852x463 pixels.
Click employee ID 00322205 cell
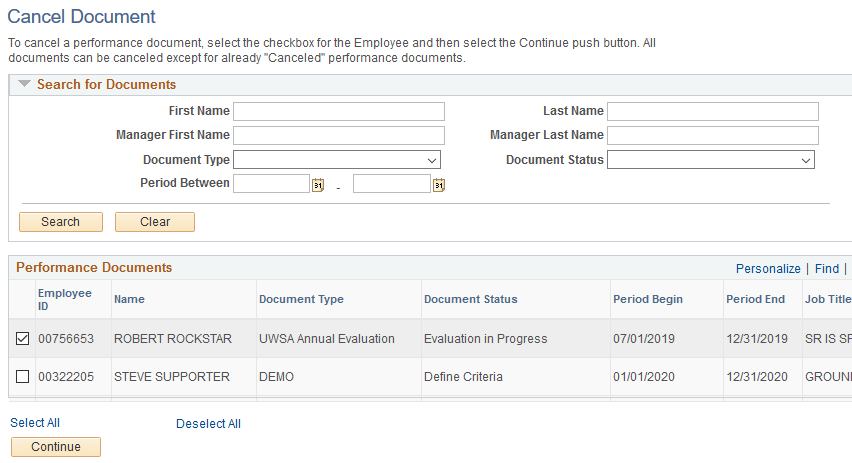(66, 377)
